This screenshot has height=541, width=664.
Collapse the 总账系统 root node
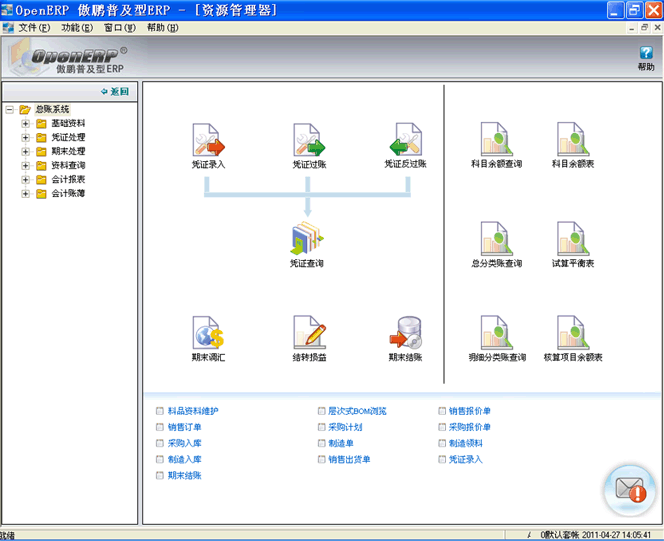click(9, 110)
